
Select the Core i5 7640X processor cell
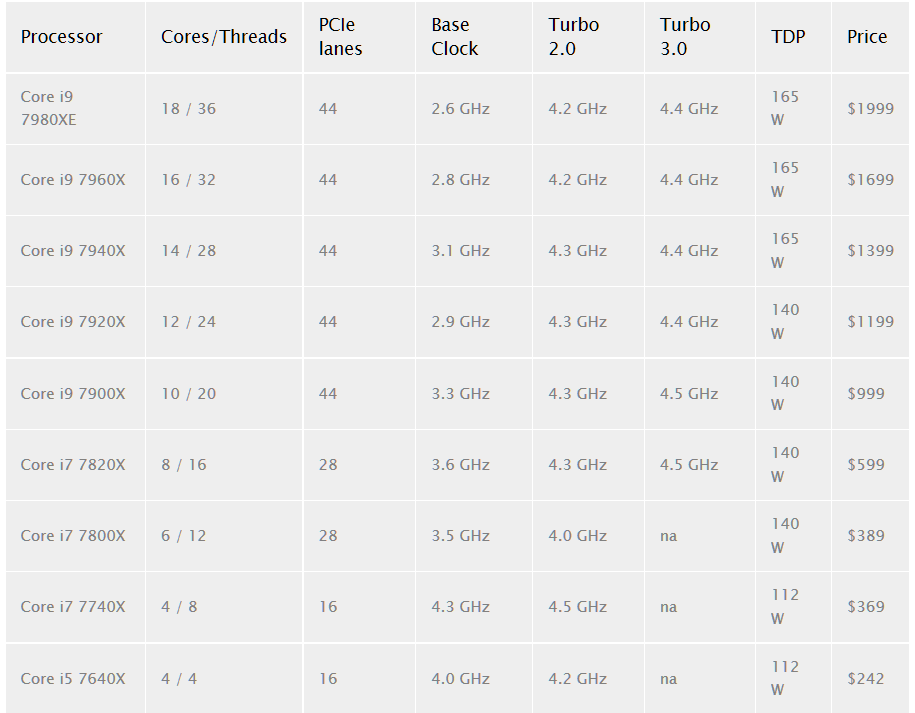[x=73, y=679]
